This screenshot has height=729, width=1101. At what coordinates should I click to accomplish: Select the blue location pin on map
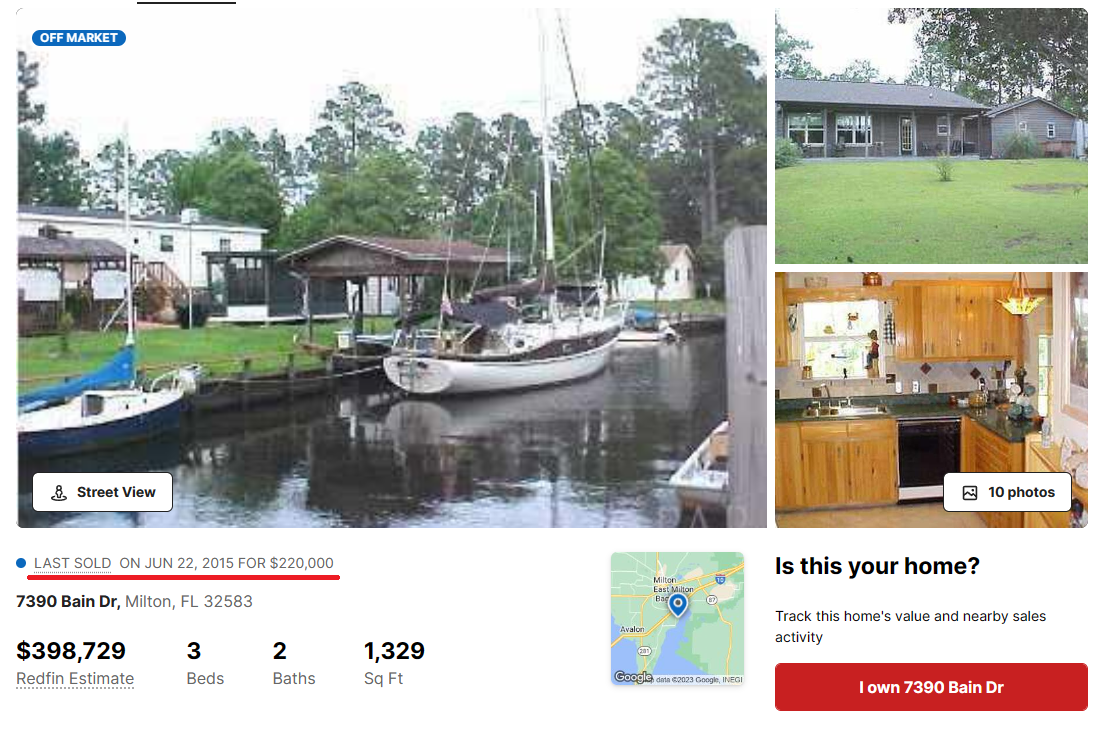click(678, 605)
